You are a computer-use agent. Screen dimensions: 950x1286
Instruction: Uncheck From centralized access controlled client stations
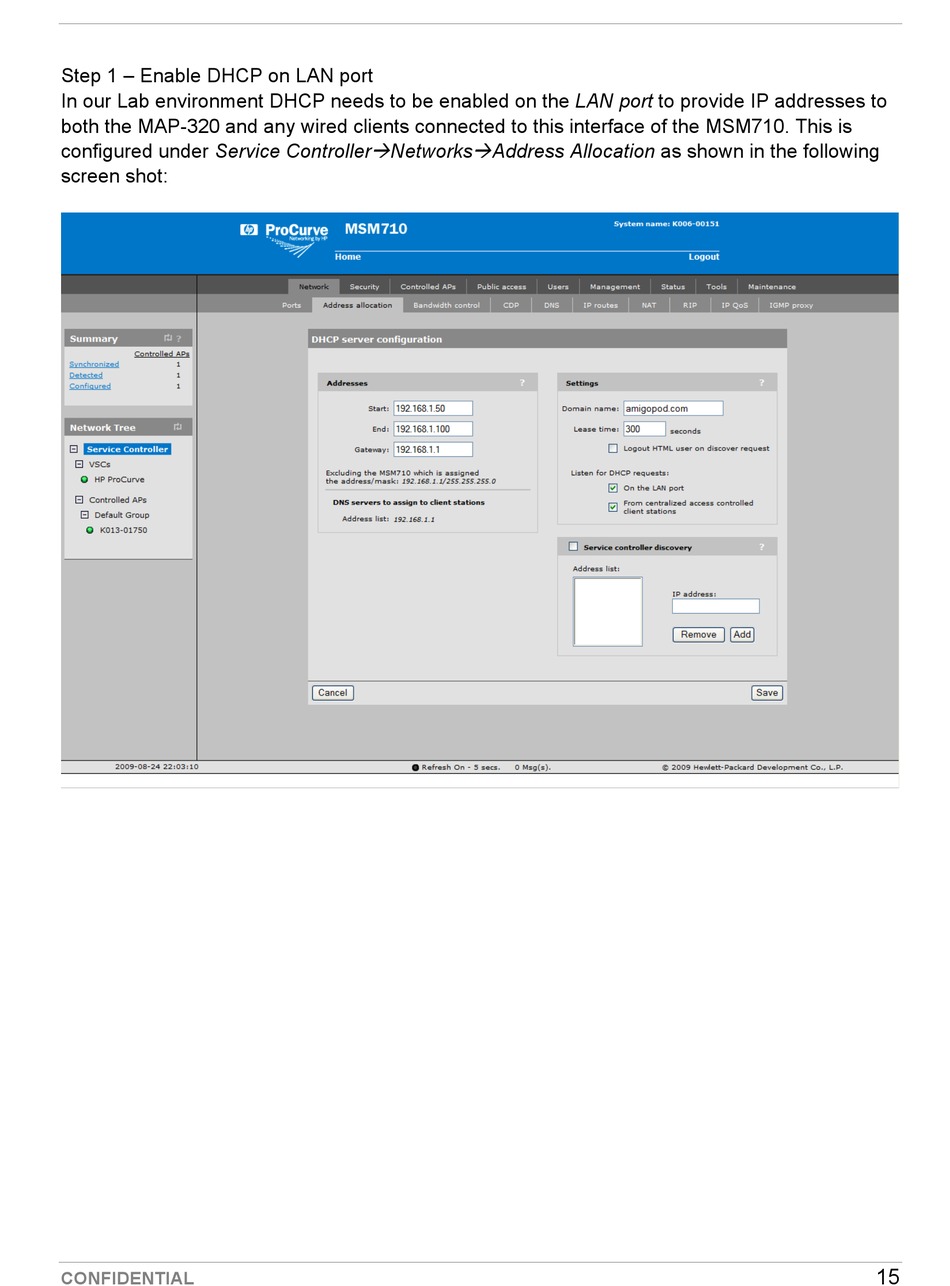pyautogui.click(x=613, y=507)
